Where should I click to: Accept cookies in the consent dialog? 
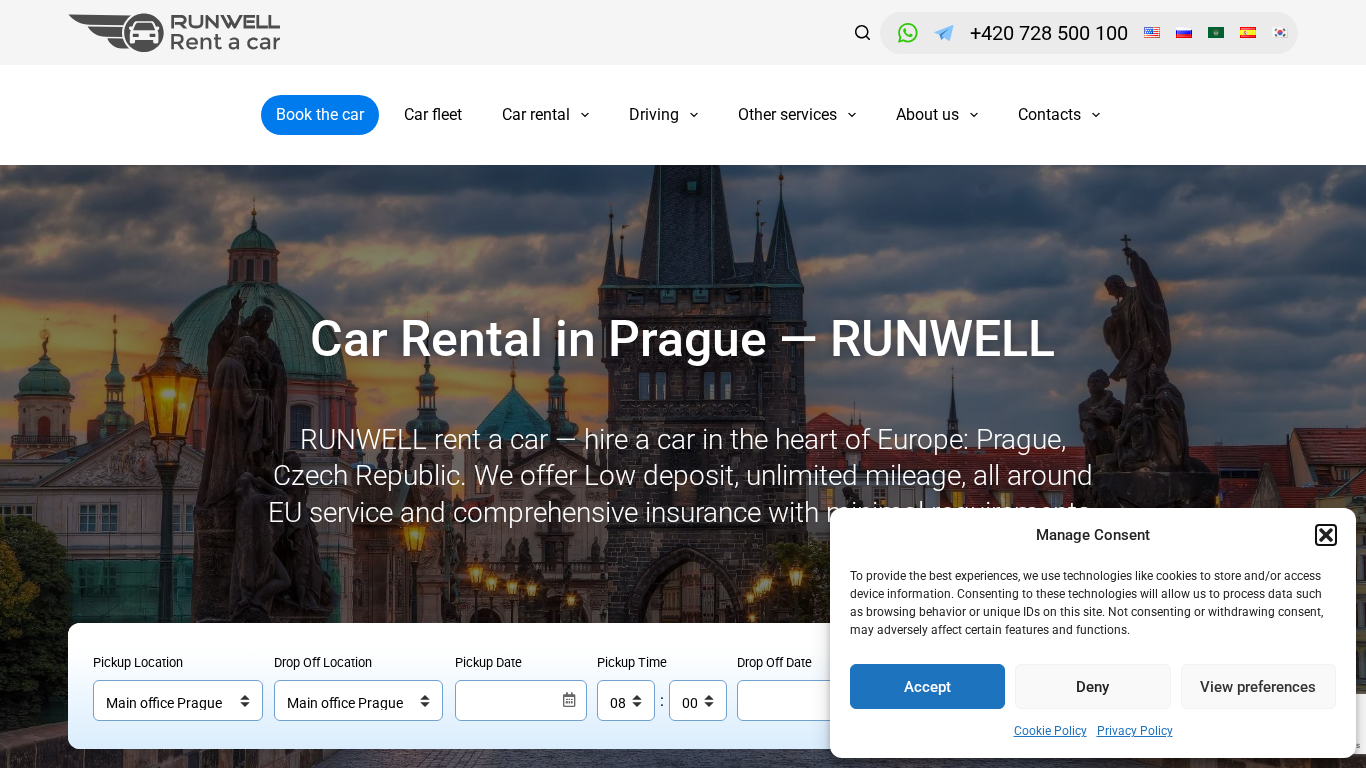pos(927,687)
